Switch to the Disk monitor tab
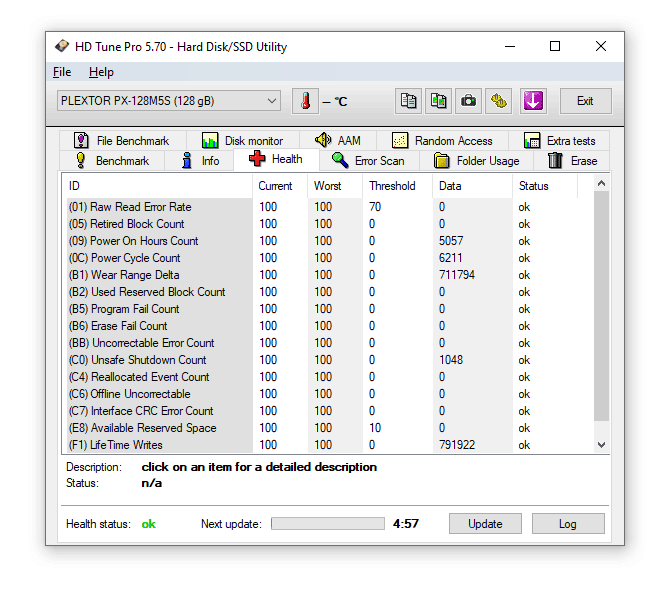667x593 pixels. coord(242,140)
